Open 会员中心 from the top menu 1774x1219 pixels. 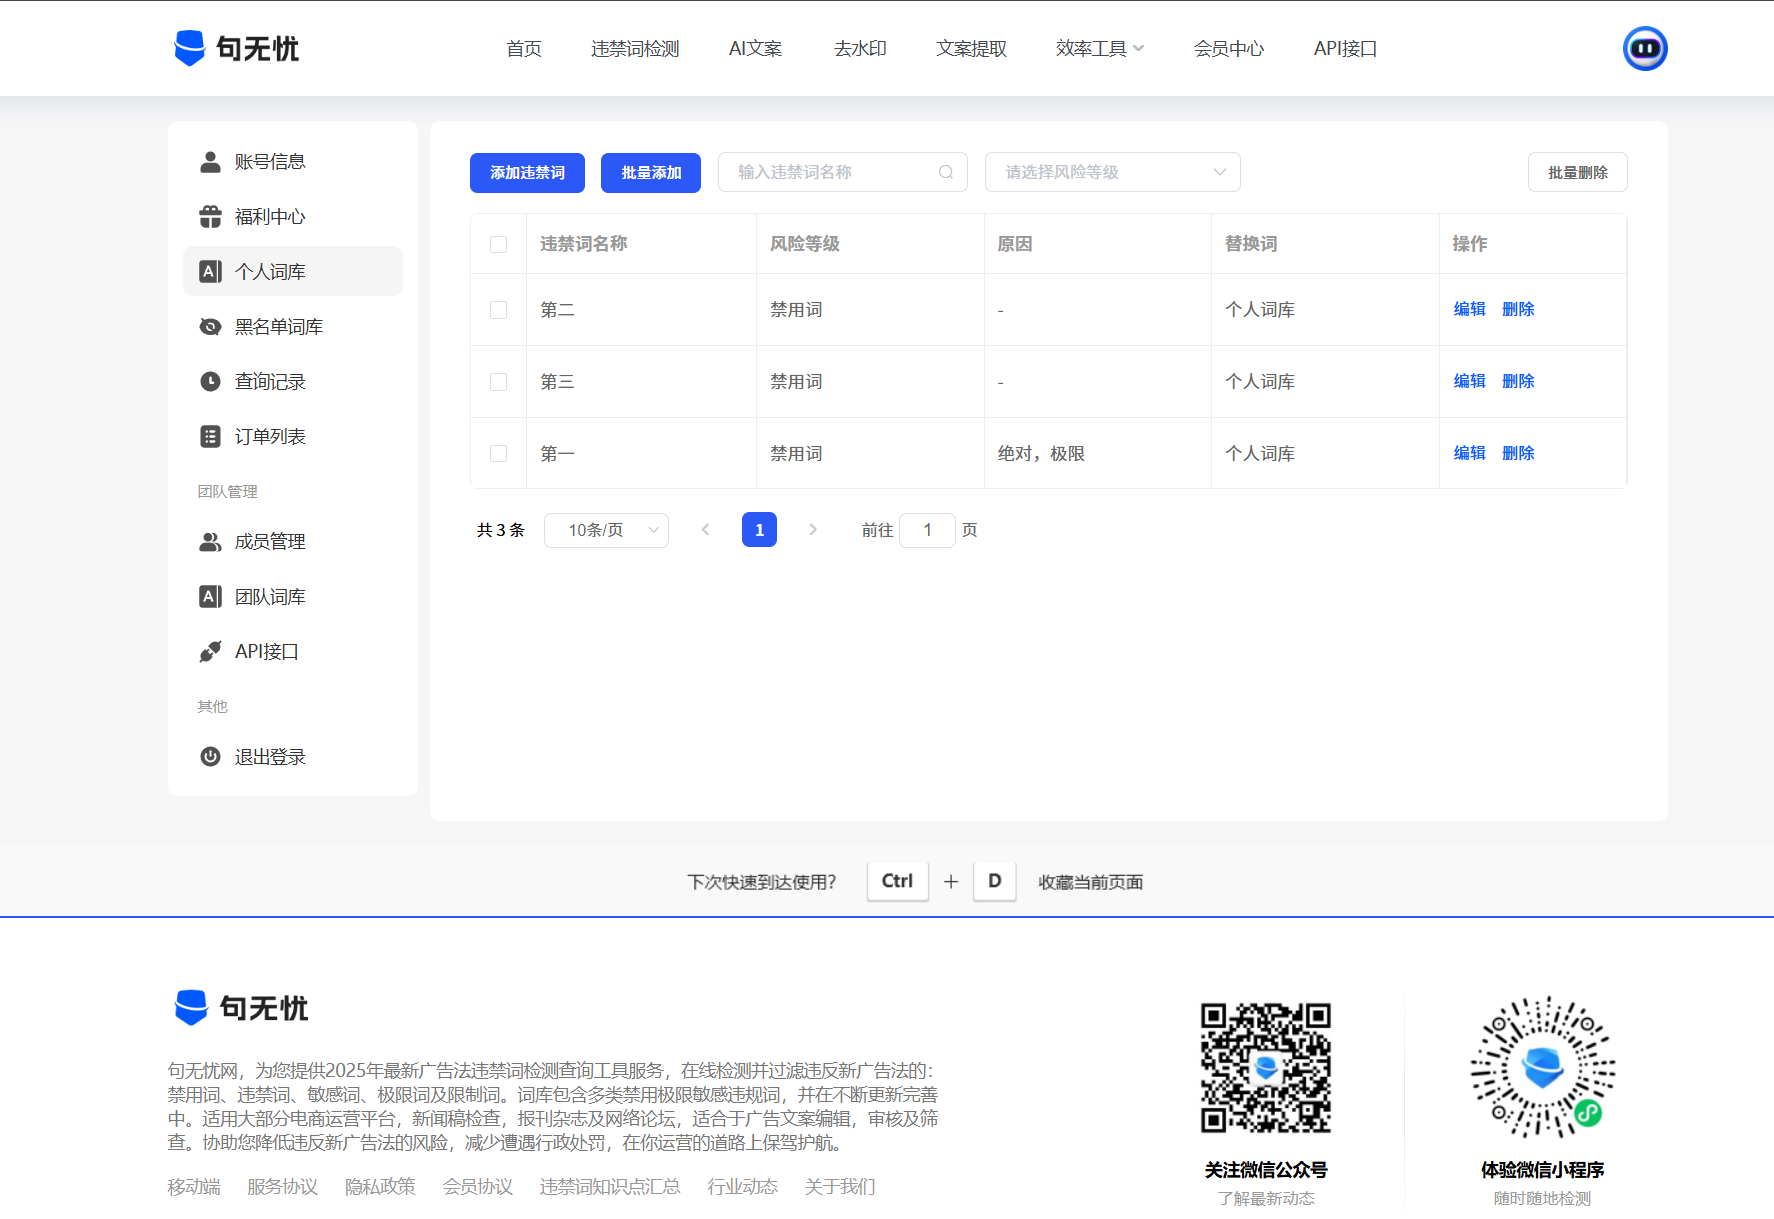1228,48
